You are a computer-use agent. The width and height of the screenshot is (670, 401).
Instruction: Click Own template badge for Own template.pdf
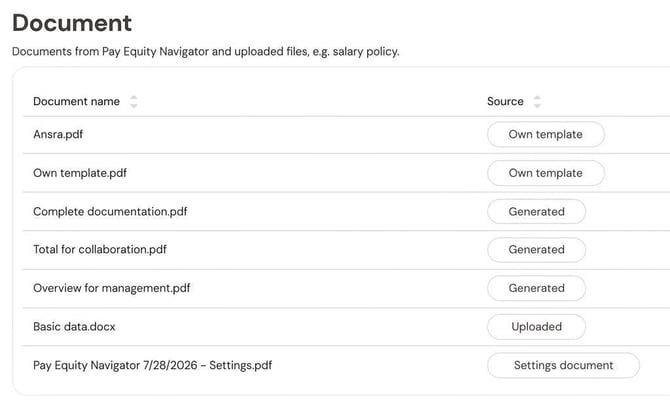coord(546,173)
